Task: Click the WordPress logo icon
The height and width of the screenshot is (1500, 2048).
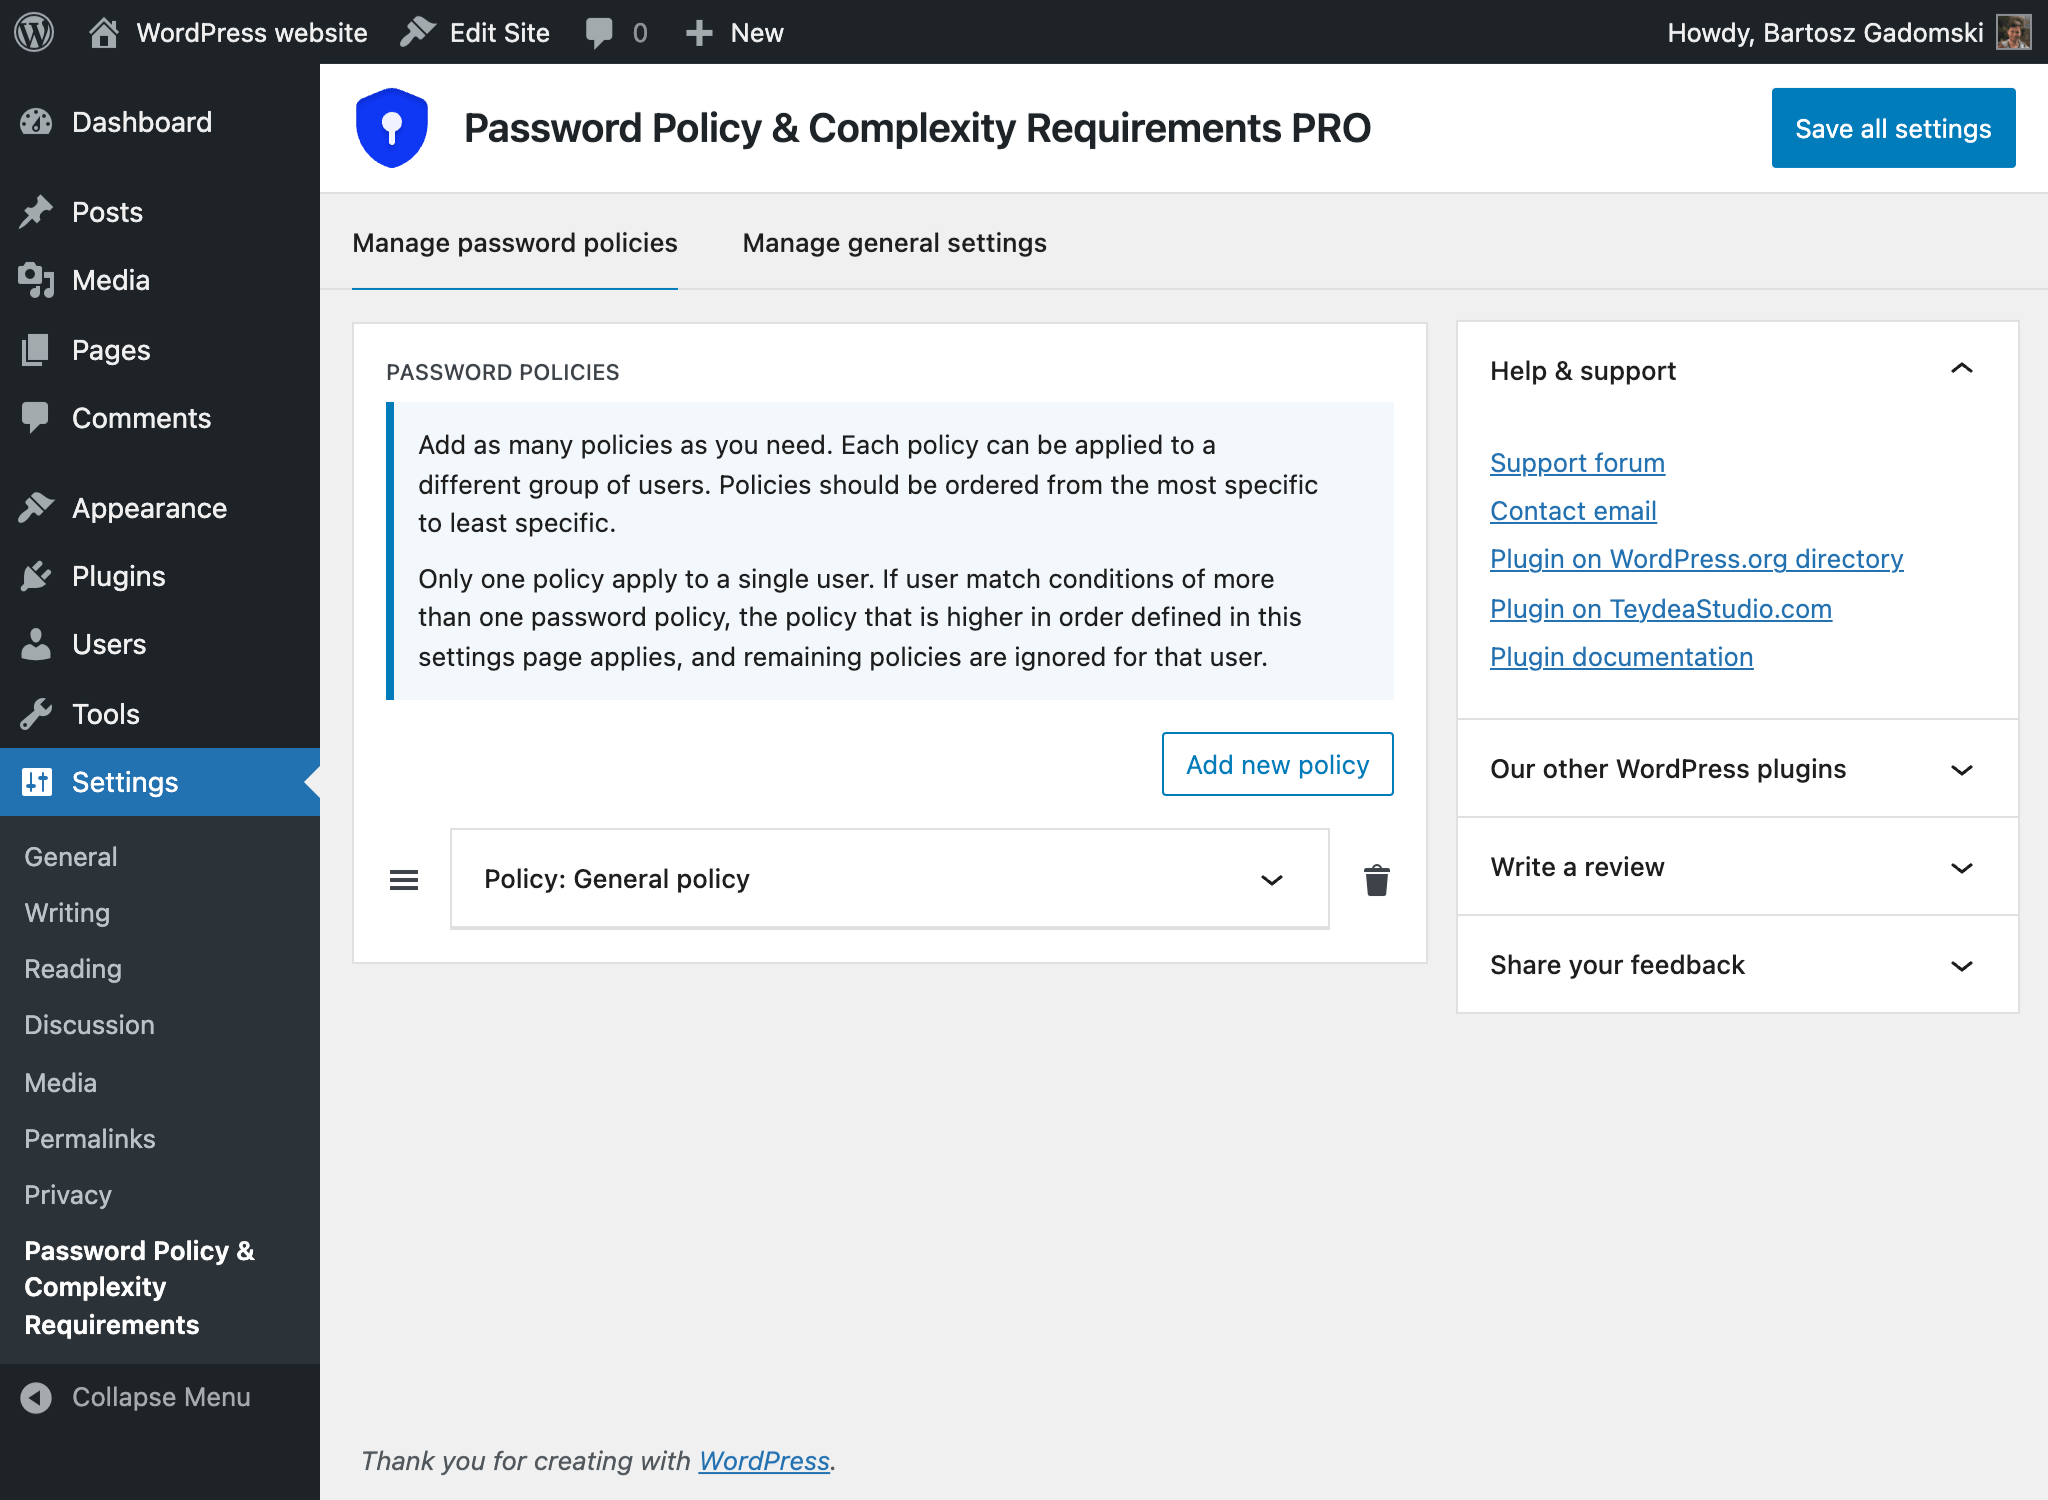Action: [34, 32]
